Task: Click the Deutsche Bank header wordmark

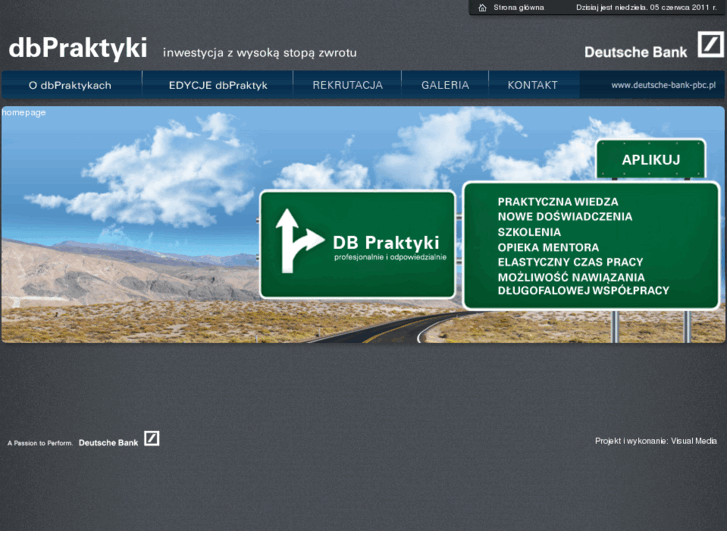Action: point(635,52)
